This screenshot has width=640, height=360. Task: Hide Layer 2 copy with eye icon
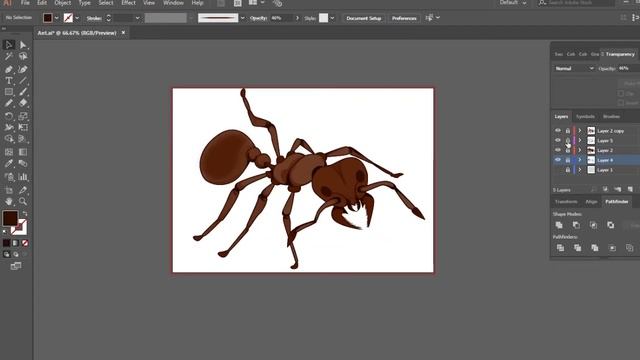click(558, 131)
